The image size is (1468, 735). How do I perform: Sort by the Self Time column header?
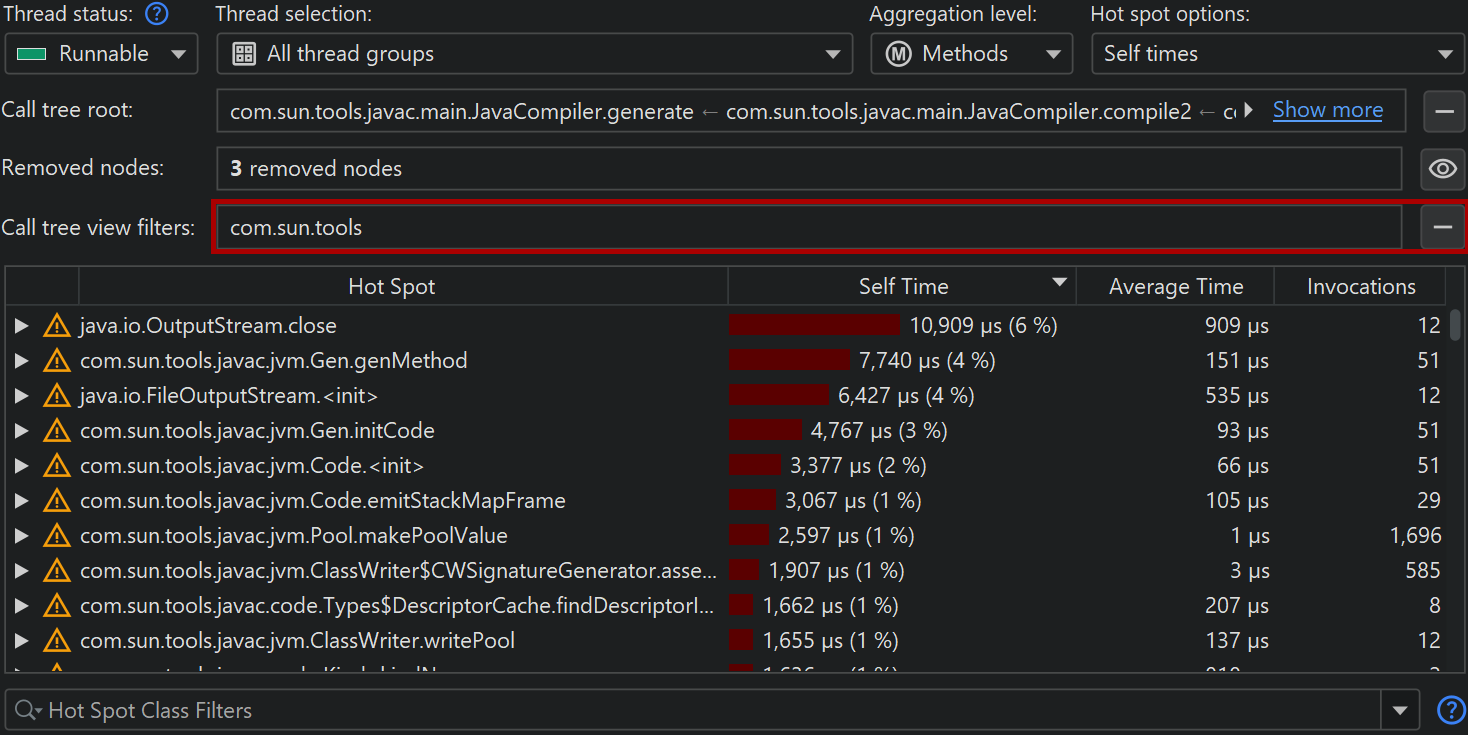point(902,287)
